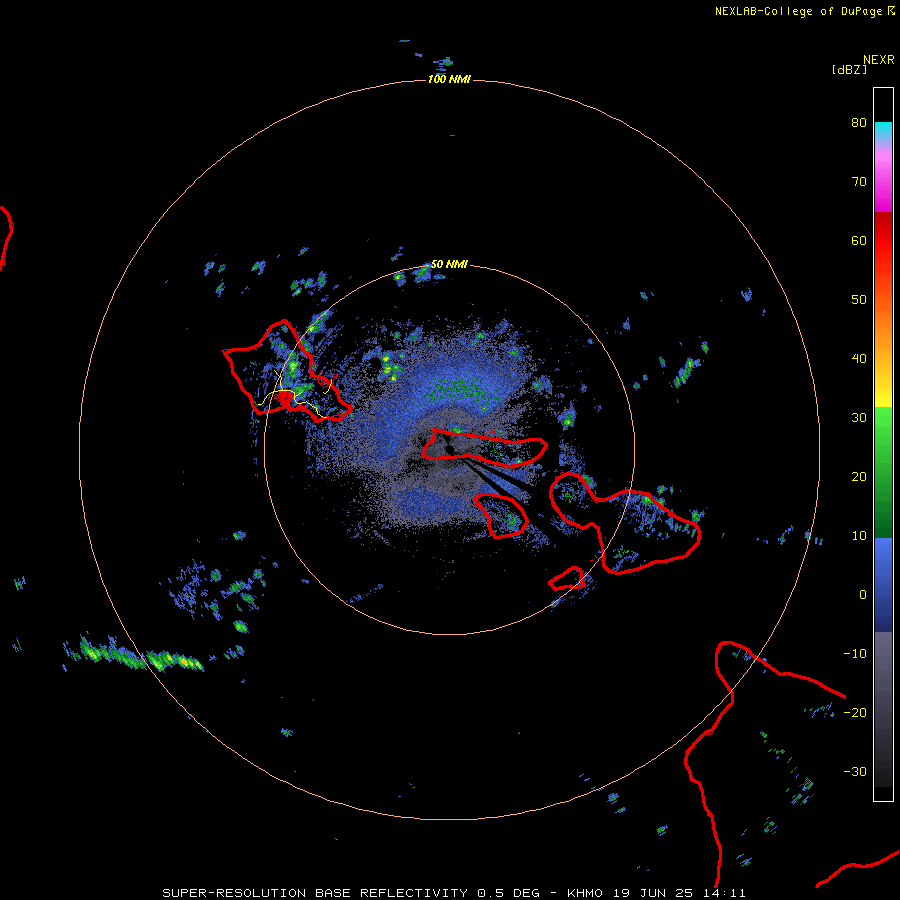Click the 70 value on dBZ scale
Viewport: 900px width, 900px height.
pyautogui.click(x=859, y=181)
